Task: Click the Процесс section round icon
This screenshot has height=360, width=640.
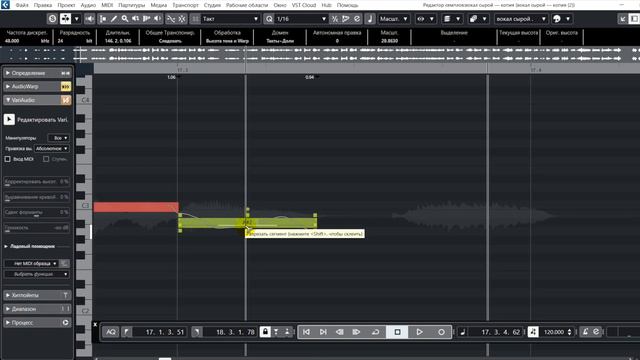Action: point(66,322)
